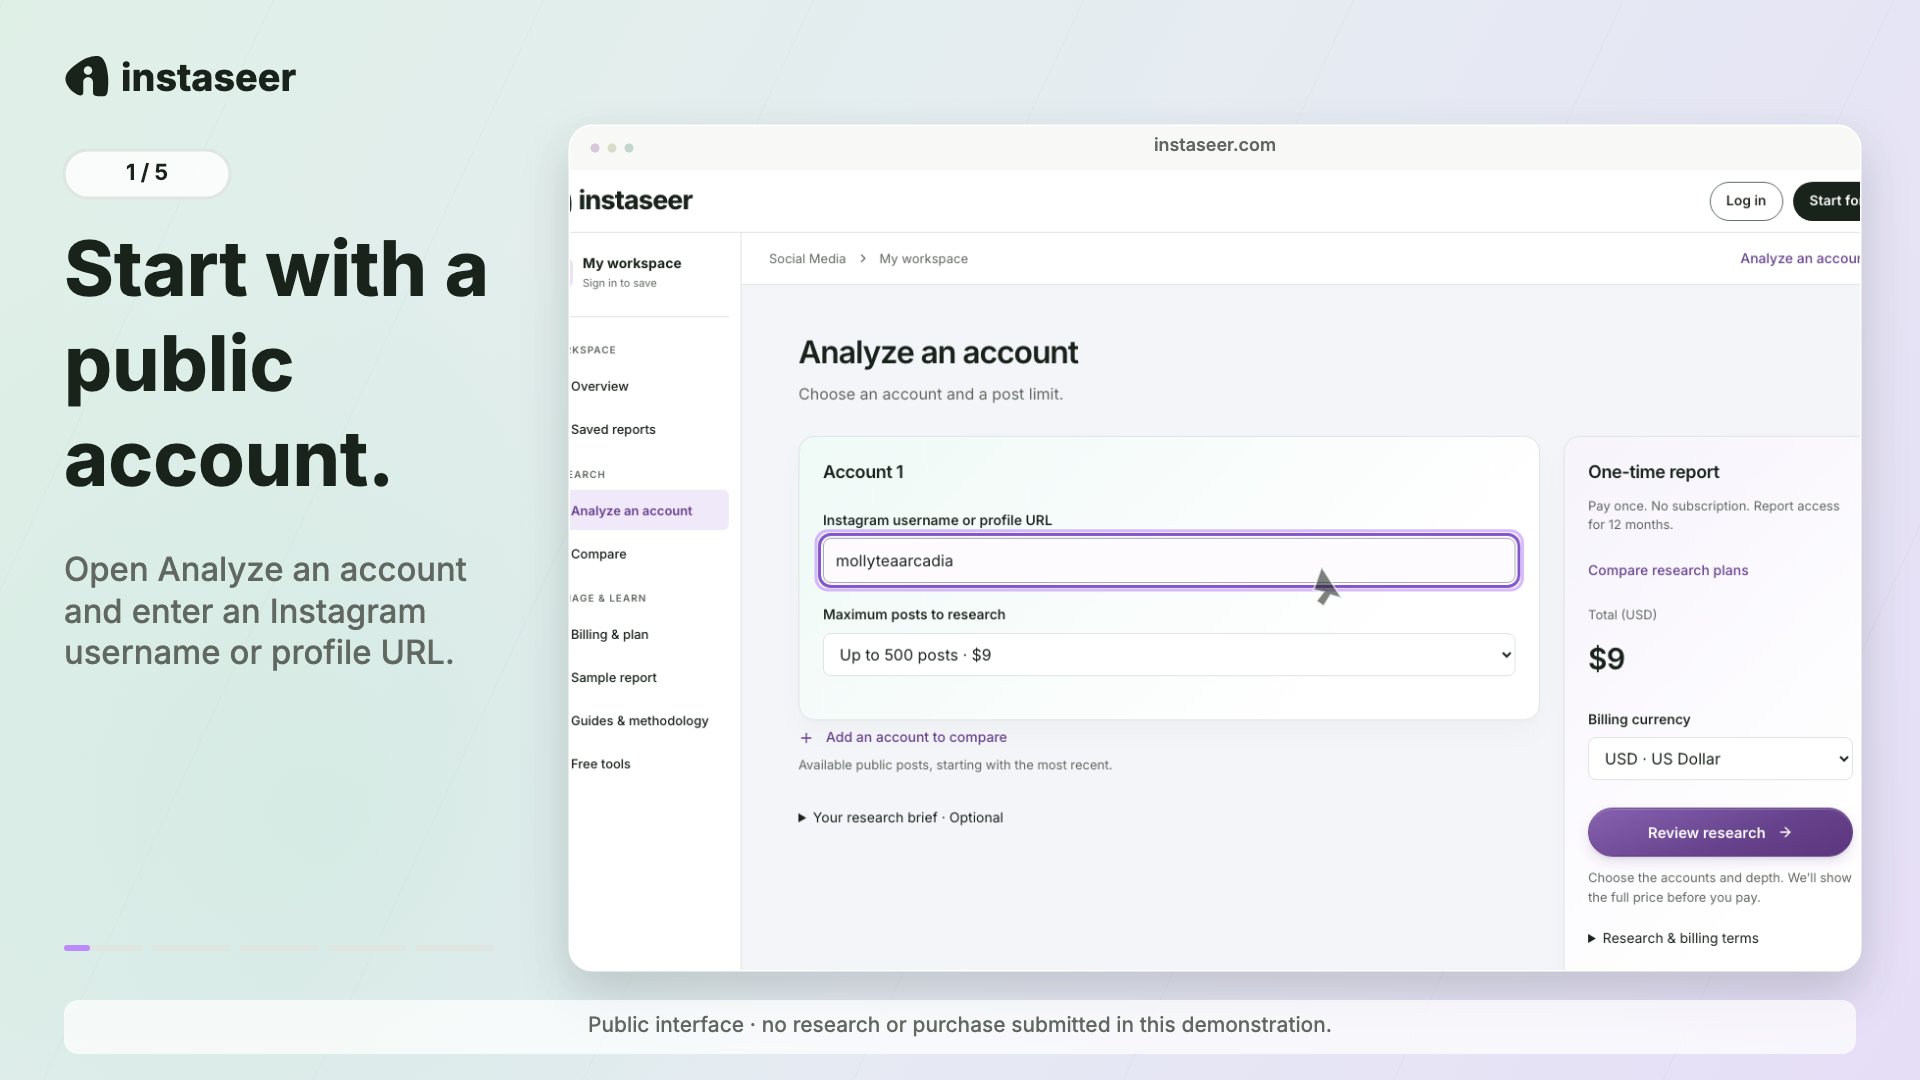Open the Billing currency dropdown

pyautogui.click(x=1719, y=759)
